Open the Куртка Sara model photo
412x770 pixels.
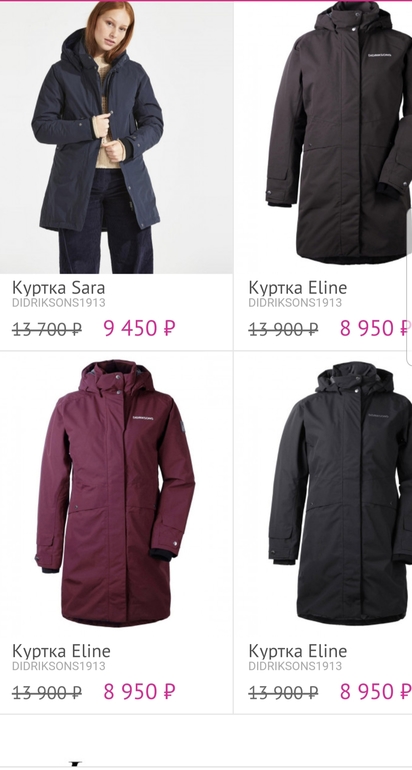(116, 138)
